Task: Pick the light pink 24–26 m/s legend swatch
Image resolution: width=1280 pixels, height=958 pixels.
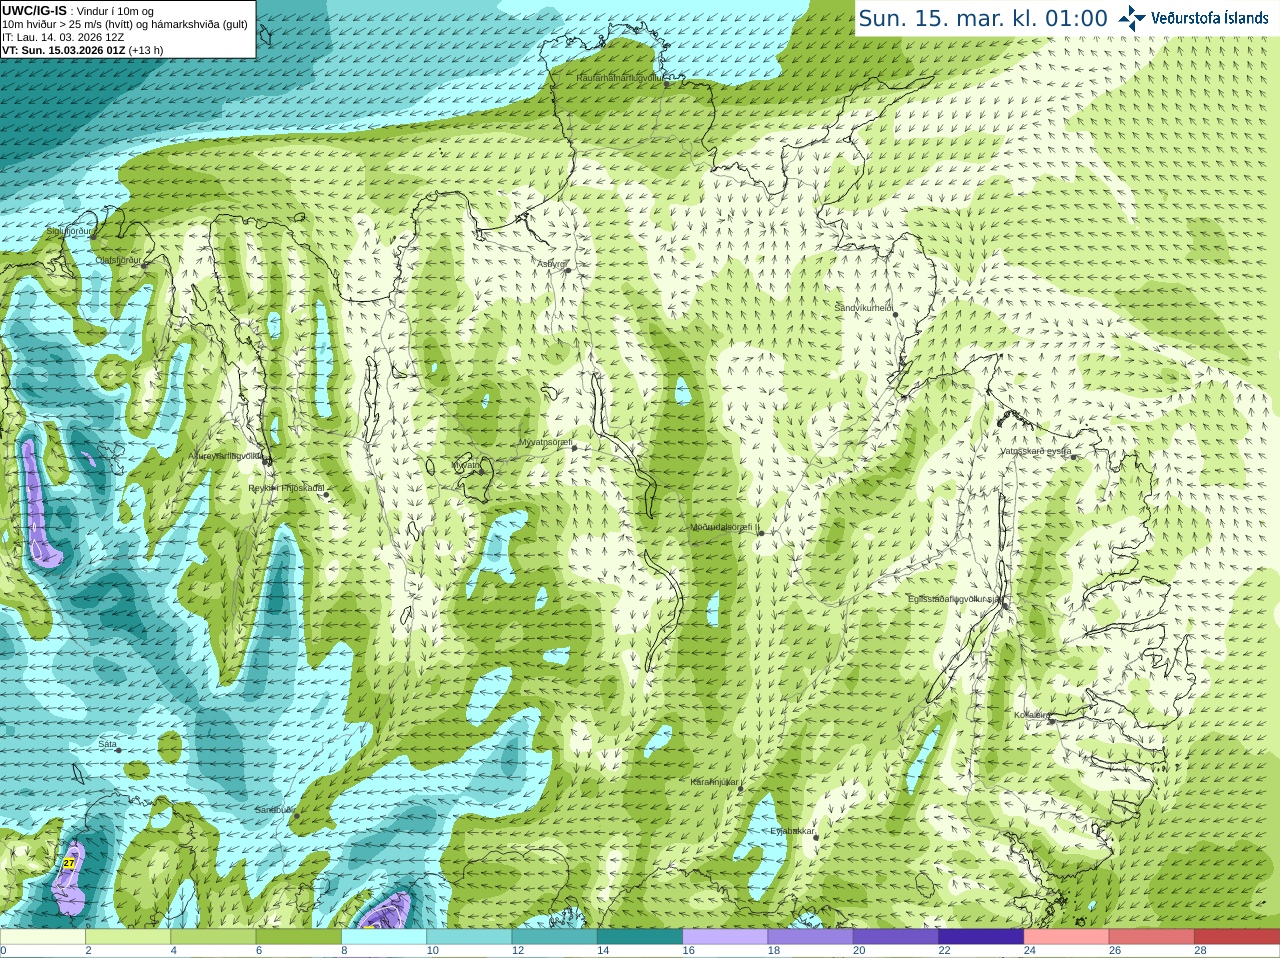Action: pyautogui.click(x=1067, y=937)
